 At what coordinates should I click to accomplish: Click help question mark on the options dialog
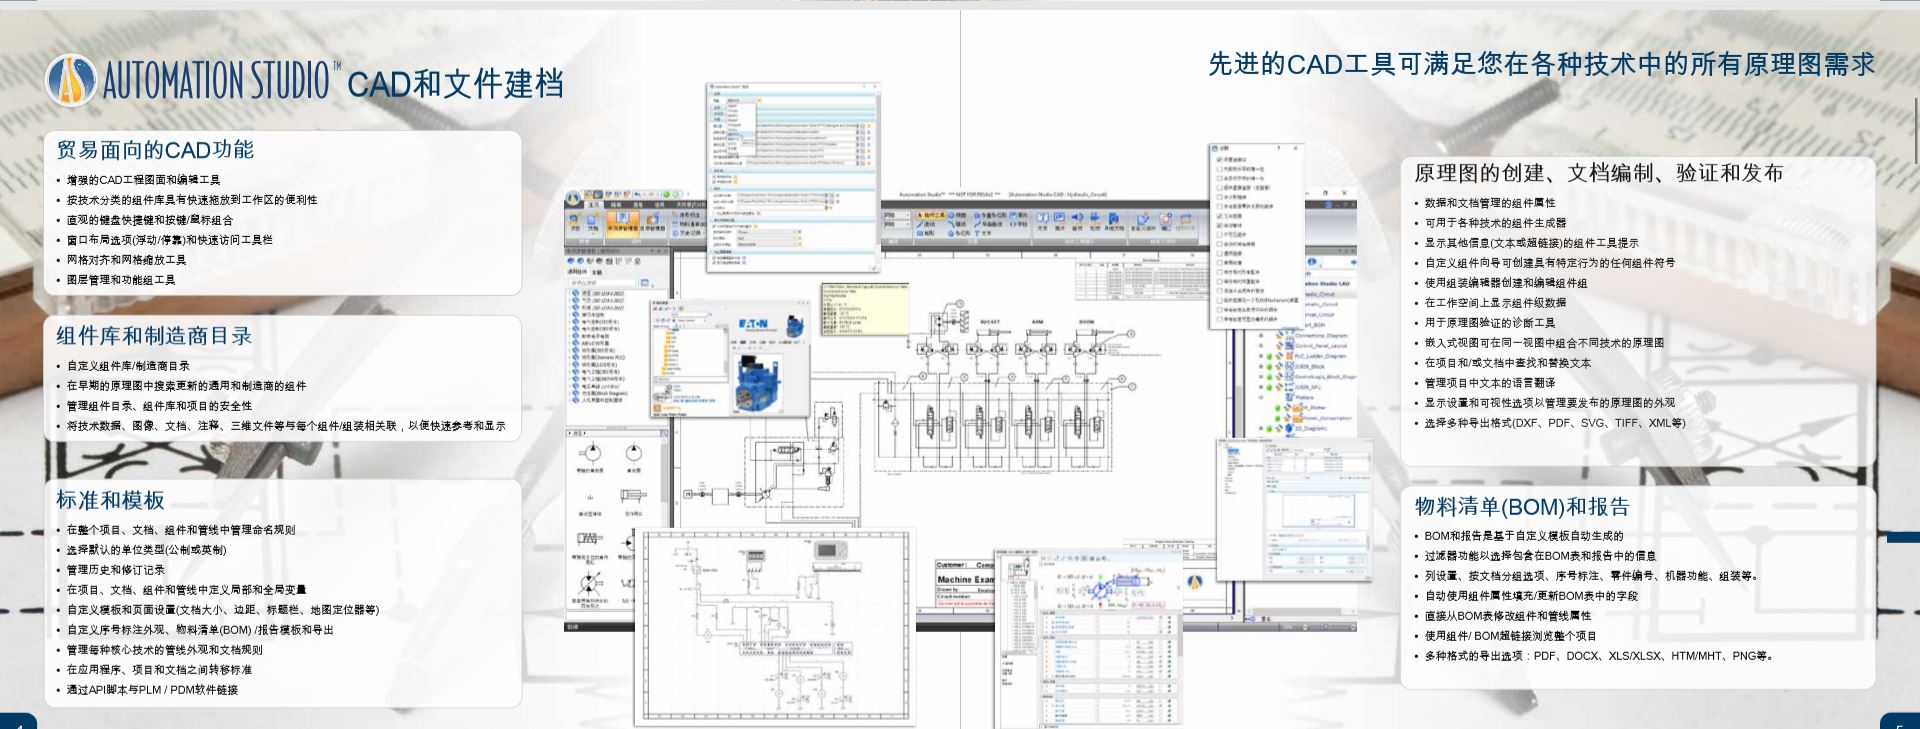[1278, 147]
